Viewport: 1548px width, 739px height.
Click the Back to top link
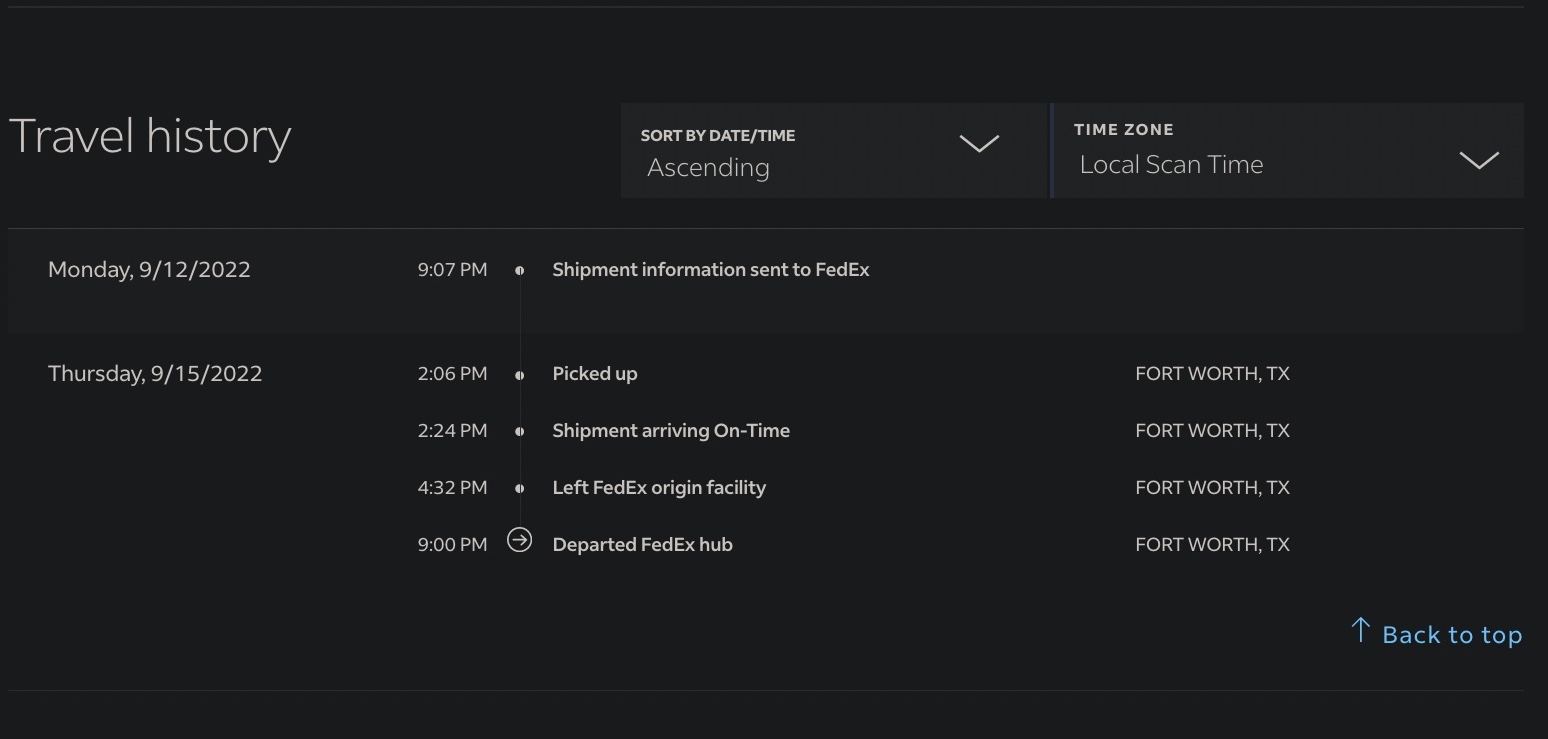[x=1451, y=635]
